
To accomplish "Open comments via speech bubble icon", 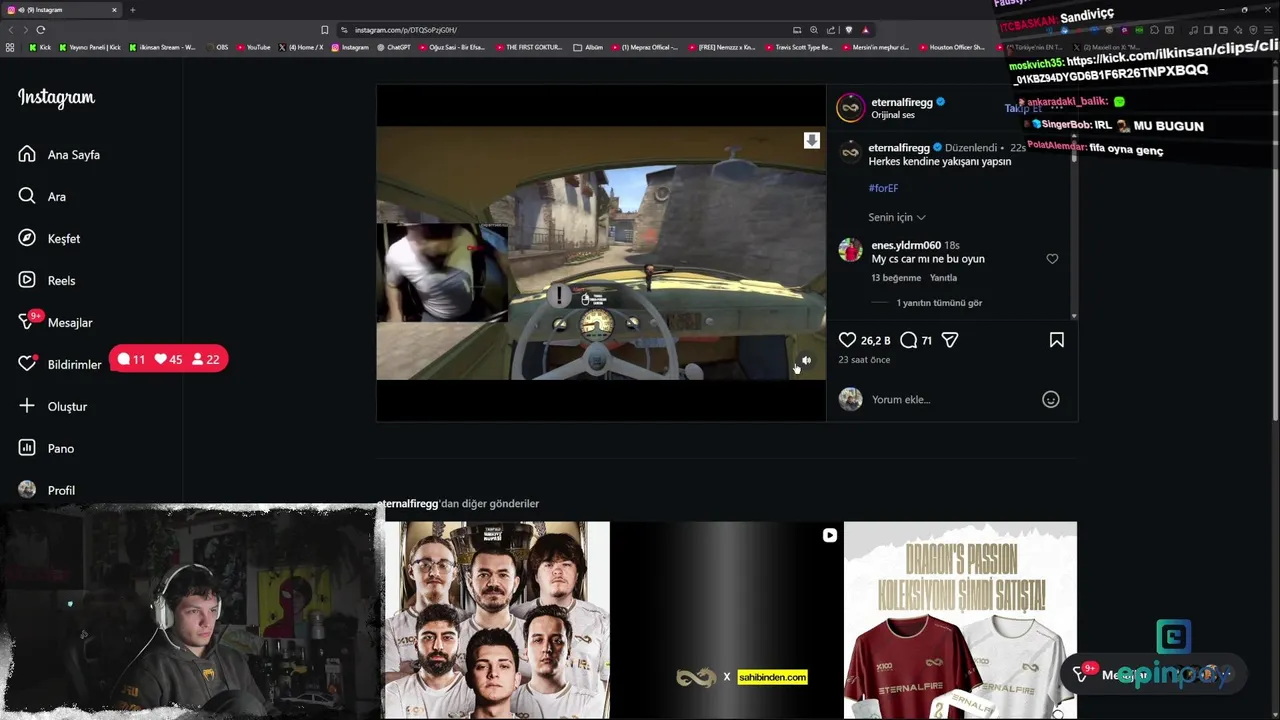I will coord(908,340).
